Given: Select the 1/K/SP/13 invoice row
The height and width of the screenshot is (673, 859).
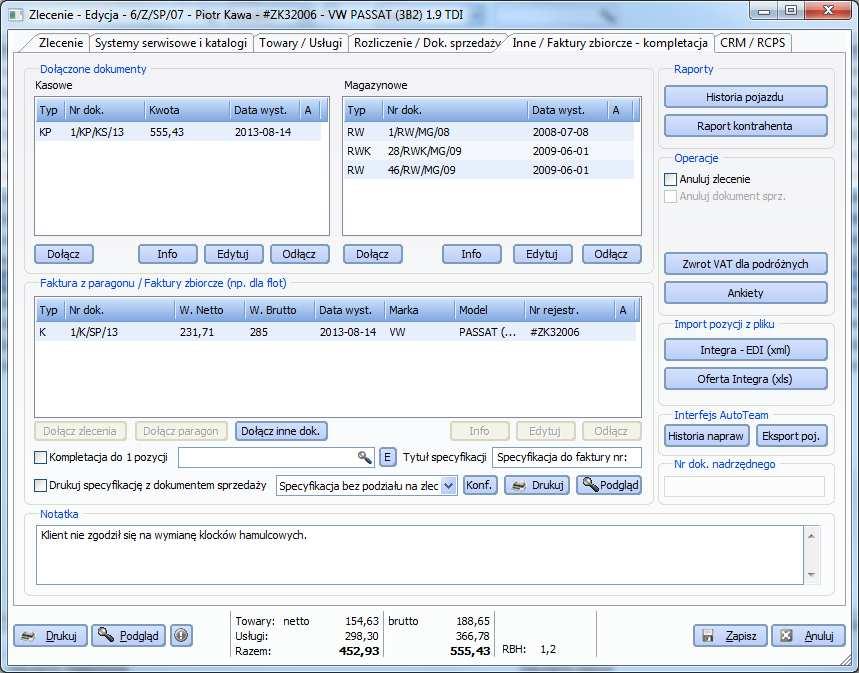Looking at the screenshot, I should coord(335,332).
